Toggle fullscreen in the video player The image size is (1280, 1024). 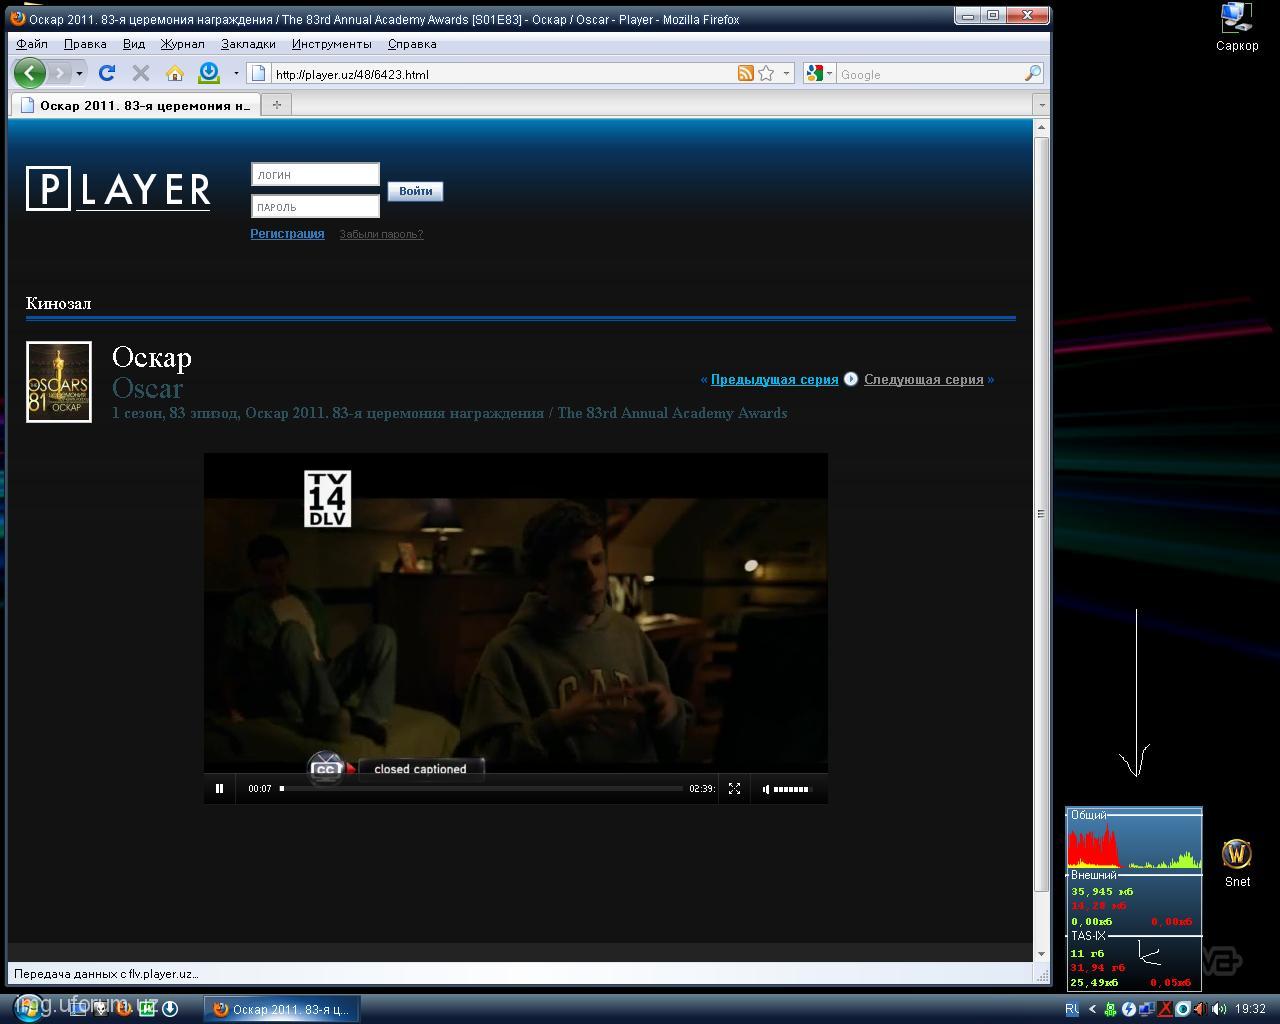coord(734,788)
